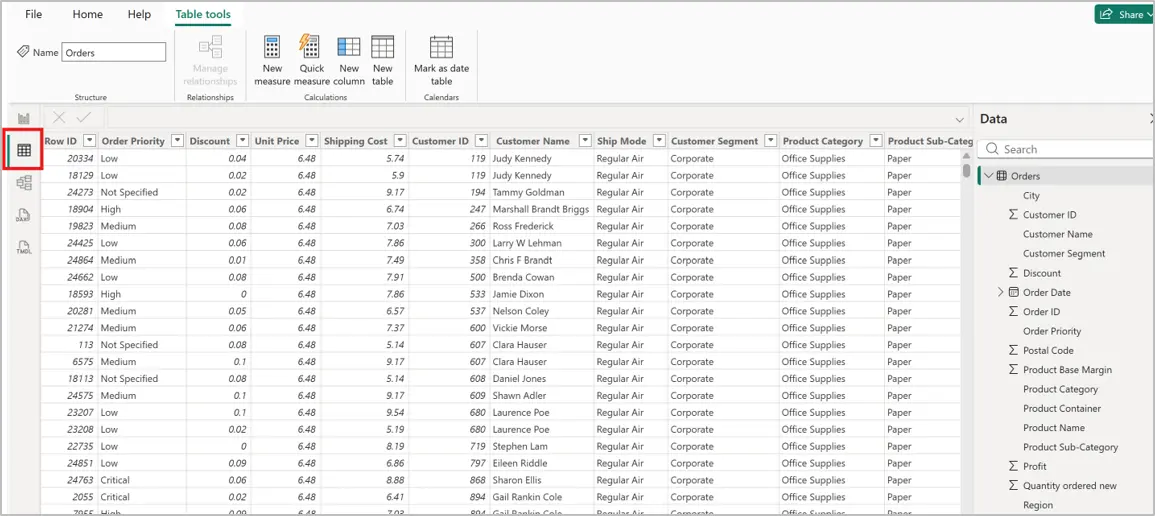Select the Customer Segment field in Data pane

(x=1064, y=253)
